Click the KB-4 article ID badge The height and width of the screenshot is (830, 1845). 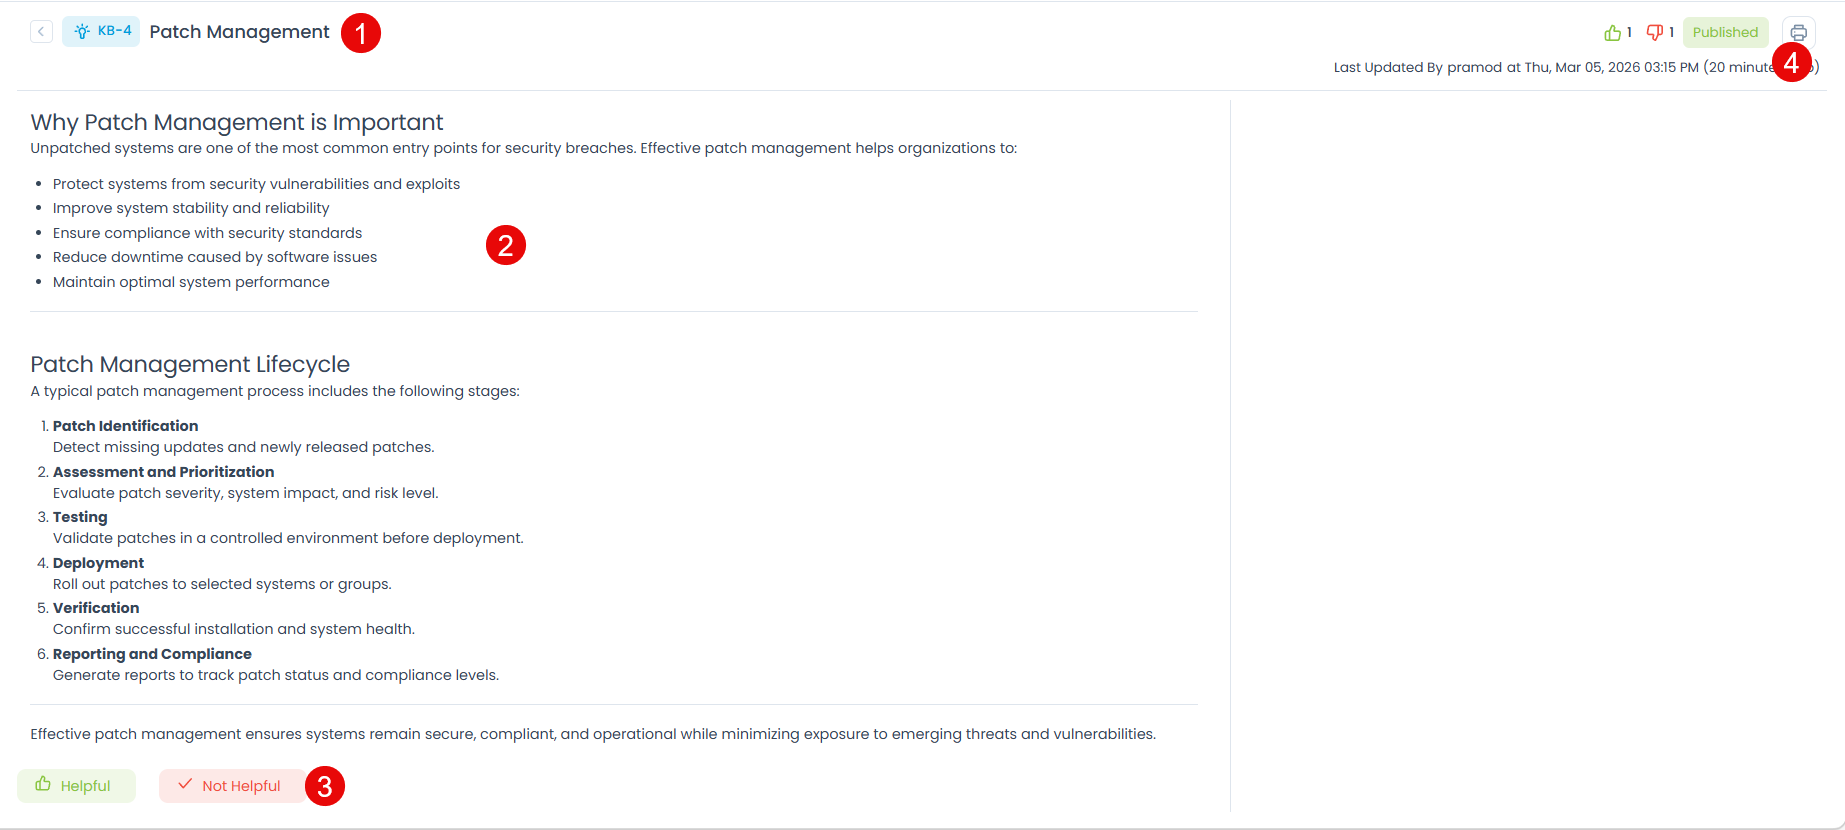pos(101,31)
